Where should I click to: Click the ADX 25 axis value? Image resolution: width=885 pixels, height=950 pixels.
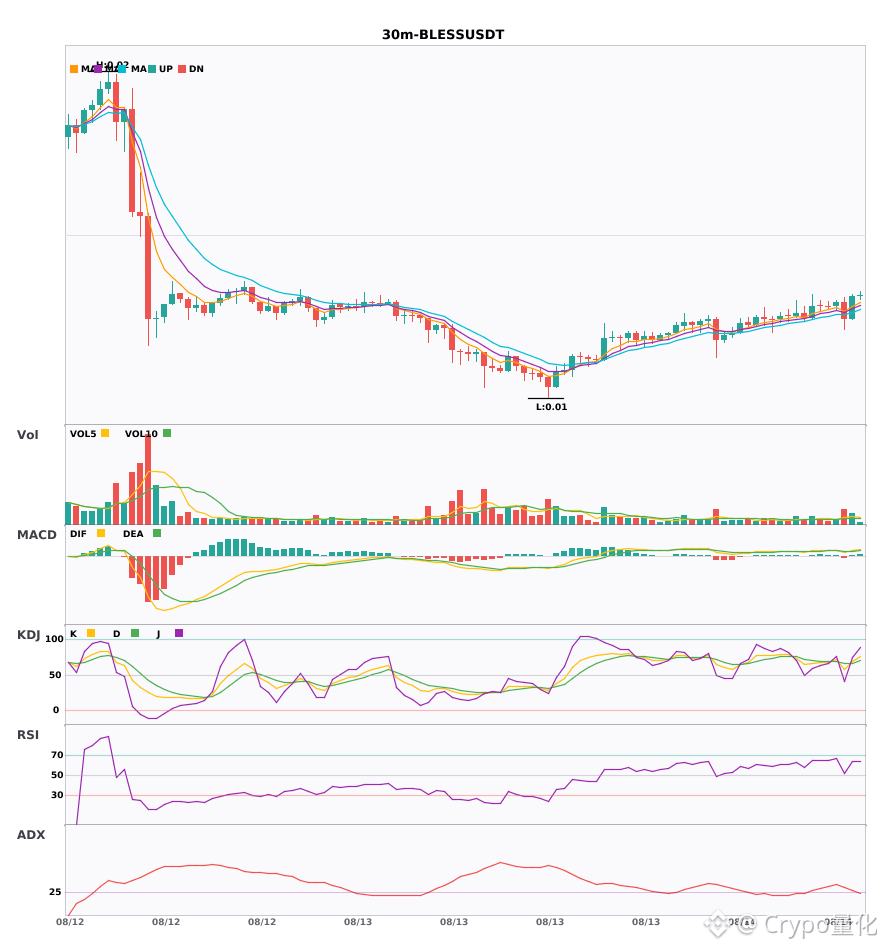click(55, 892)
